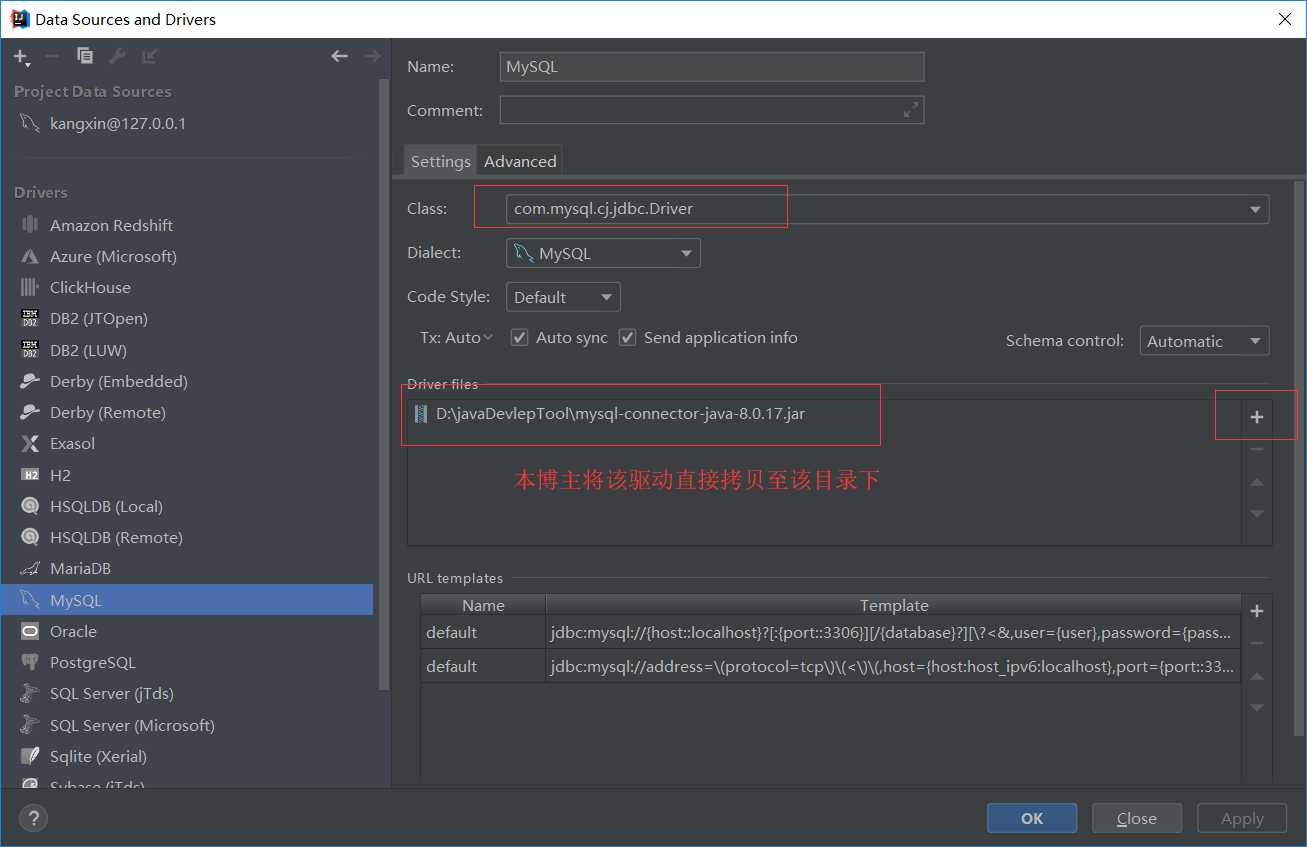Click the Close button at bottom
The image size is (1307, 847).
(x=1137, y=818)
